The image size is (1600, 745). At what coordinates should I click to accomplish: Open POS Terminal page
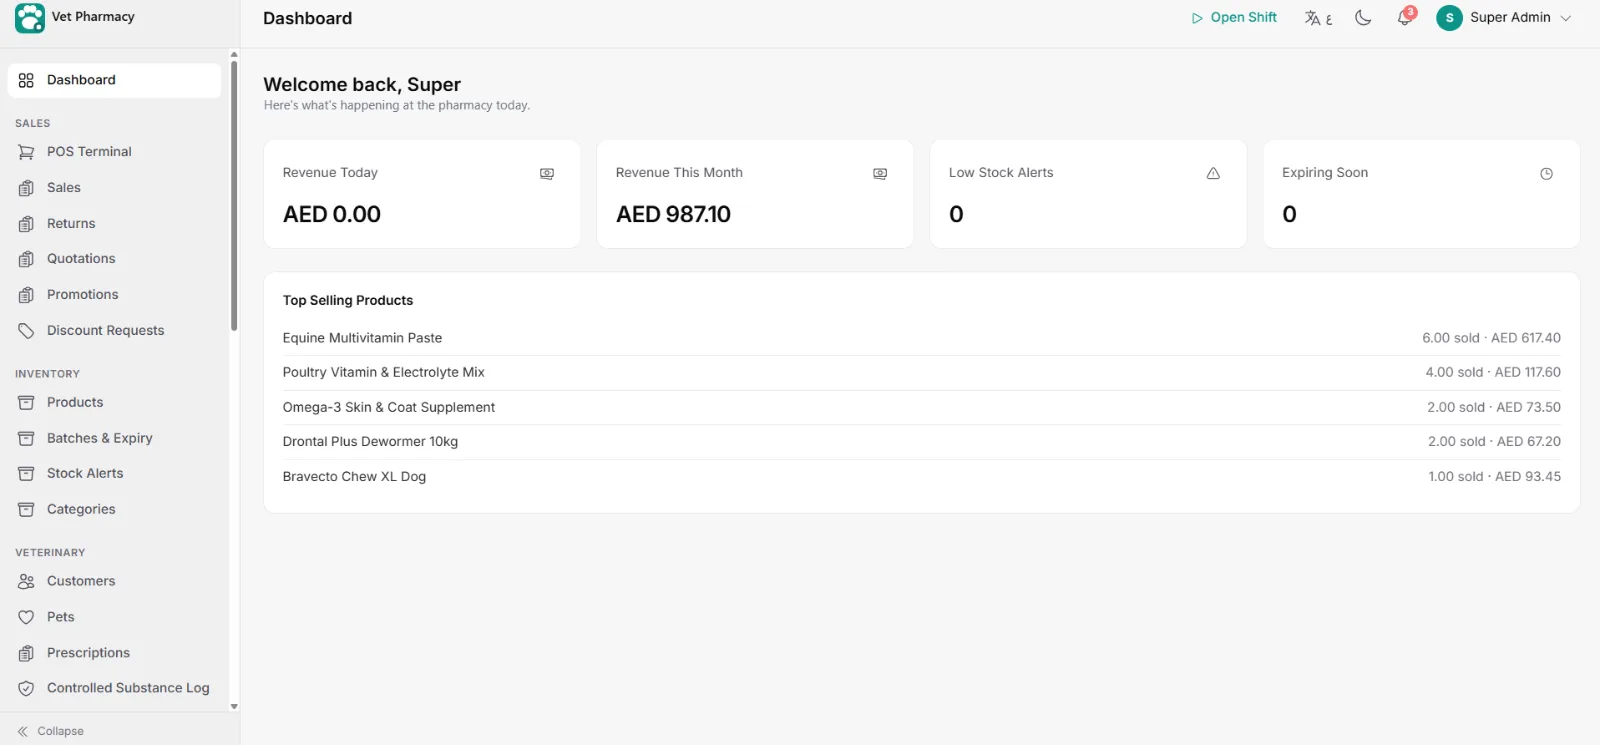(x=114, y=152)
